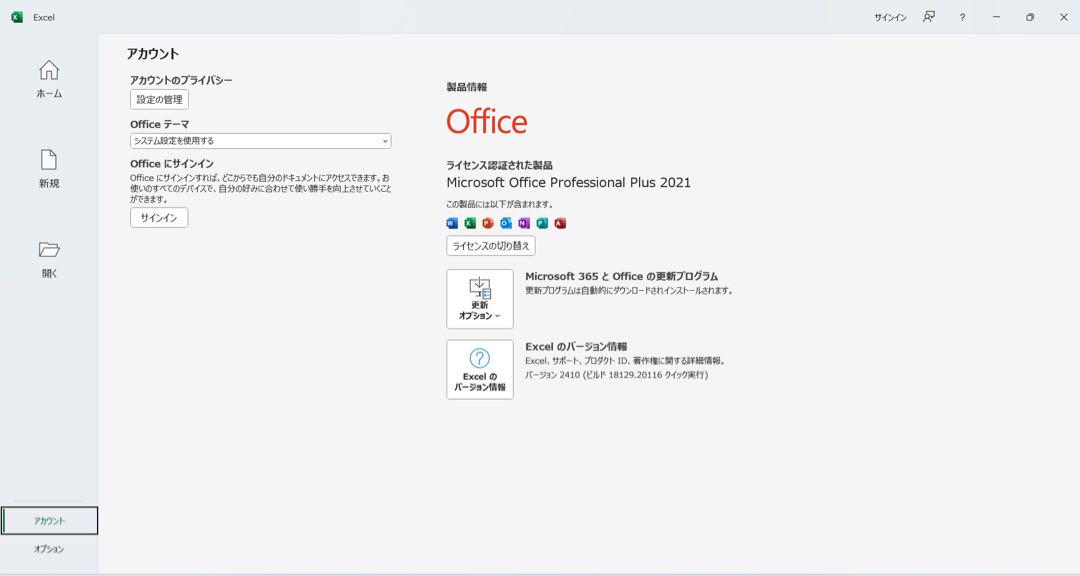Click the ライセンス認証された製品 label
Screen dimensions: 1080x576
tap(499, 165)
